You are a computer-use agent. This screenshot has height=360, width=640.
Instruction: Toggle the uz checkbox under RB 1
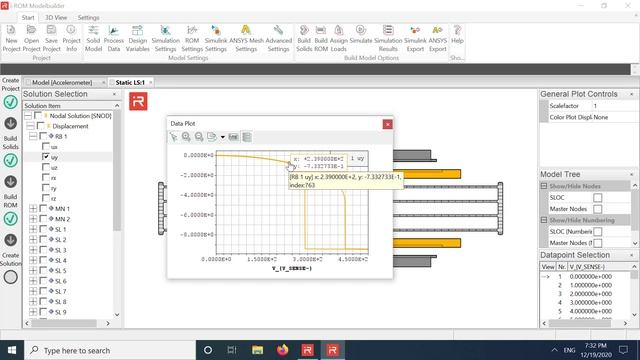coord(46,167)
